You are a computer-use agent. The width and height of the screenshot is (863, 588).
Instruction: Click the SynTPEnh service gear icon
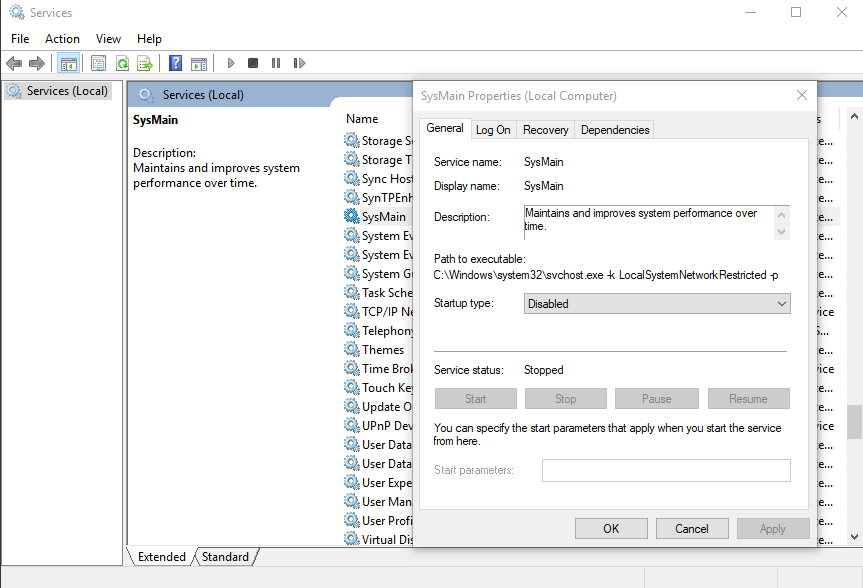(x=352, y=197)
